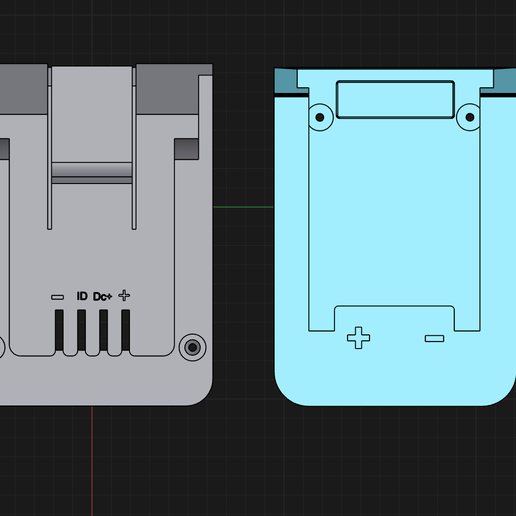Select the terminal slot below the ID label

coord(81,330)
